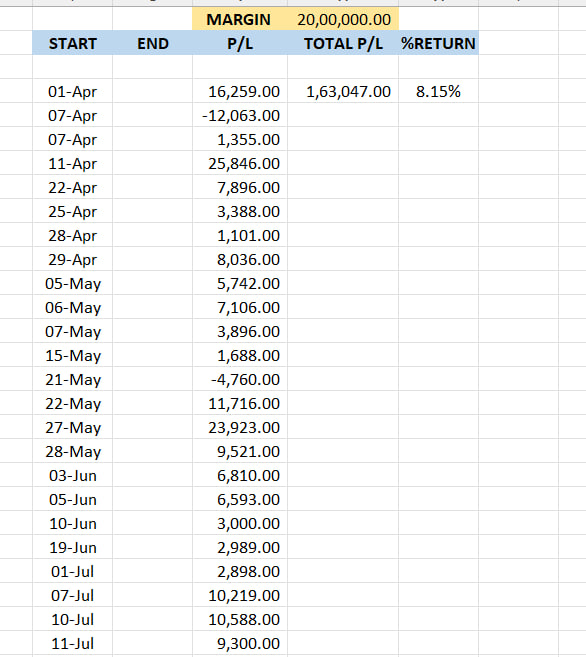Select the P/L value 6,810.00
586x657 pixels.
[240, 476]
